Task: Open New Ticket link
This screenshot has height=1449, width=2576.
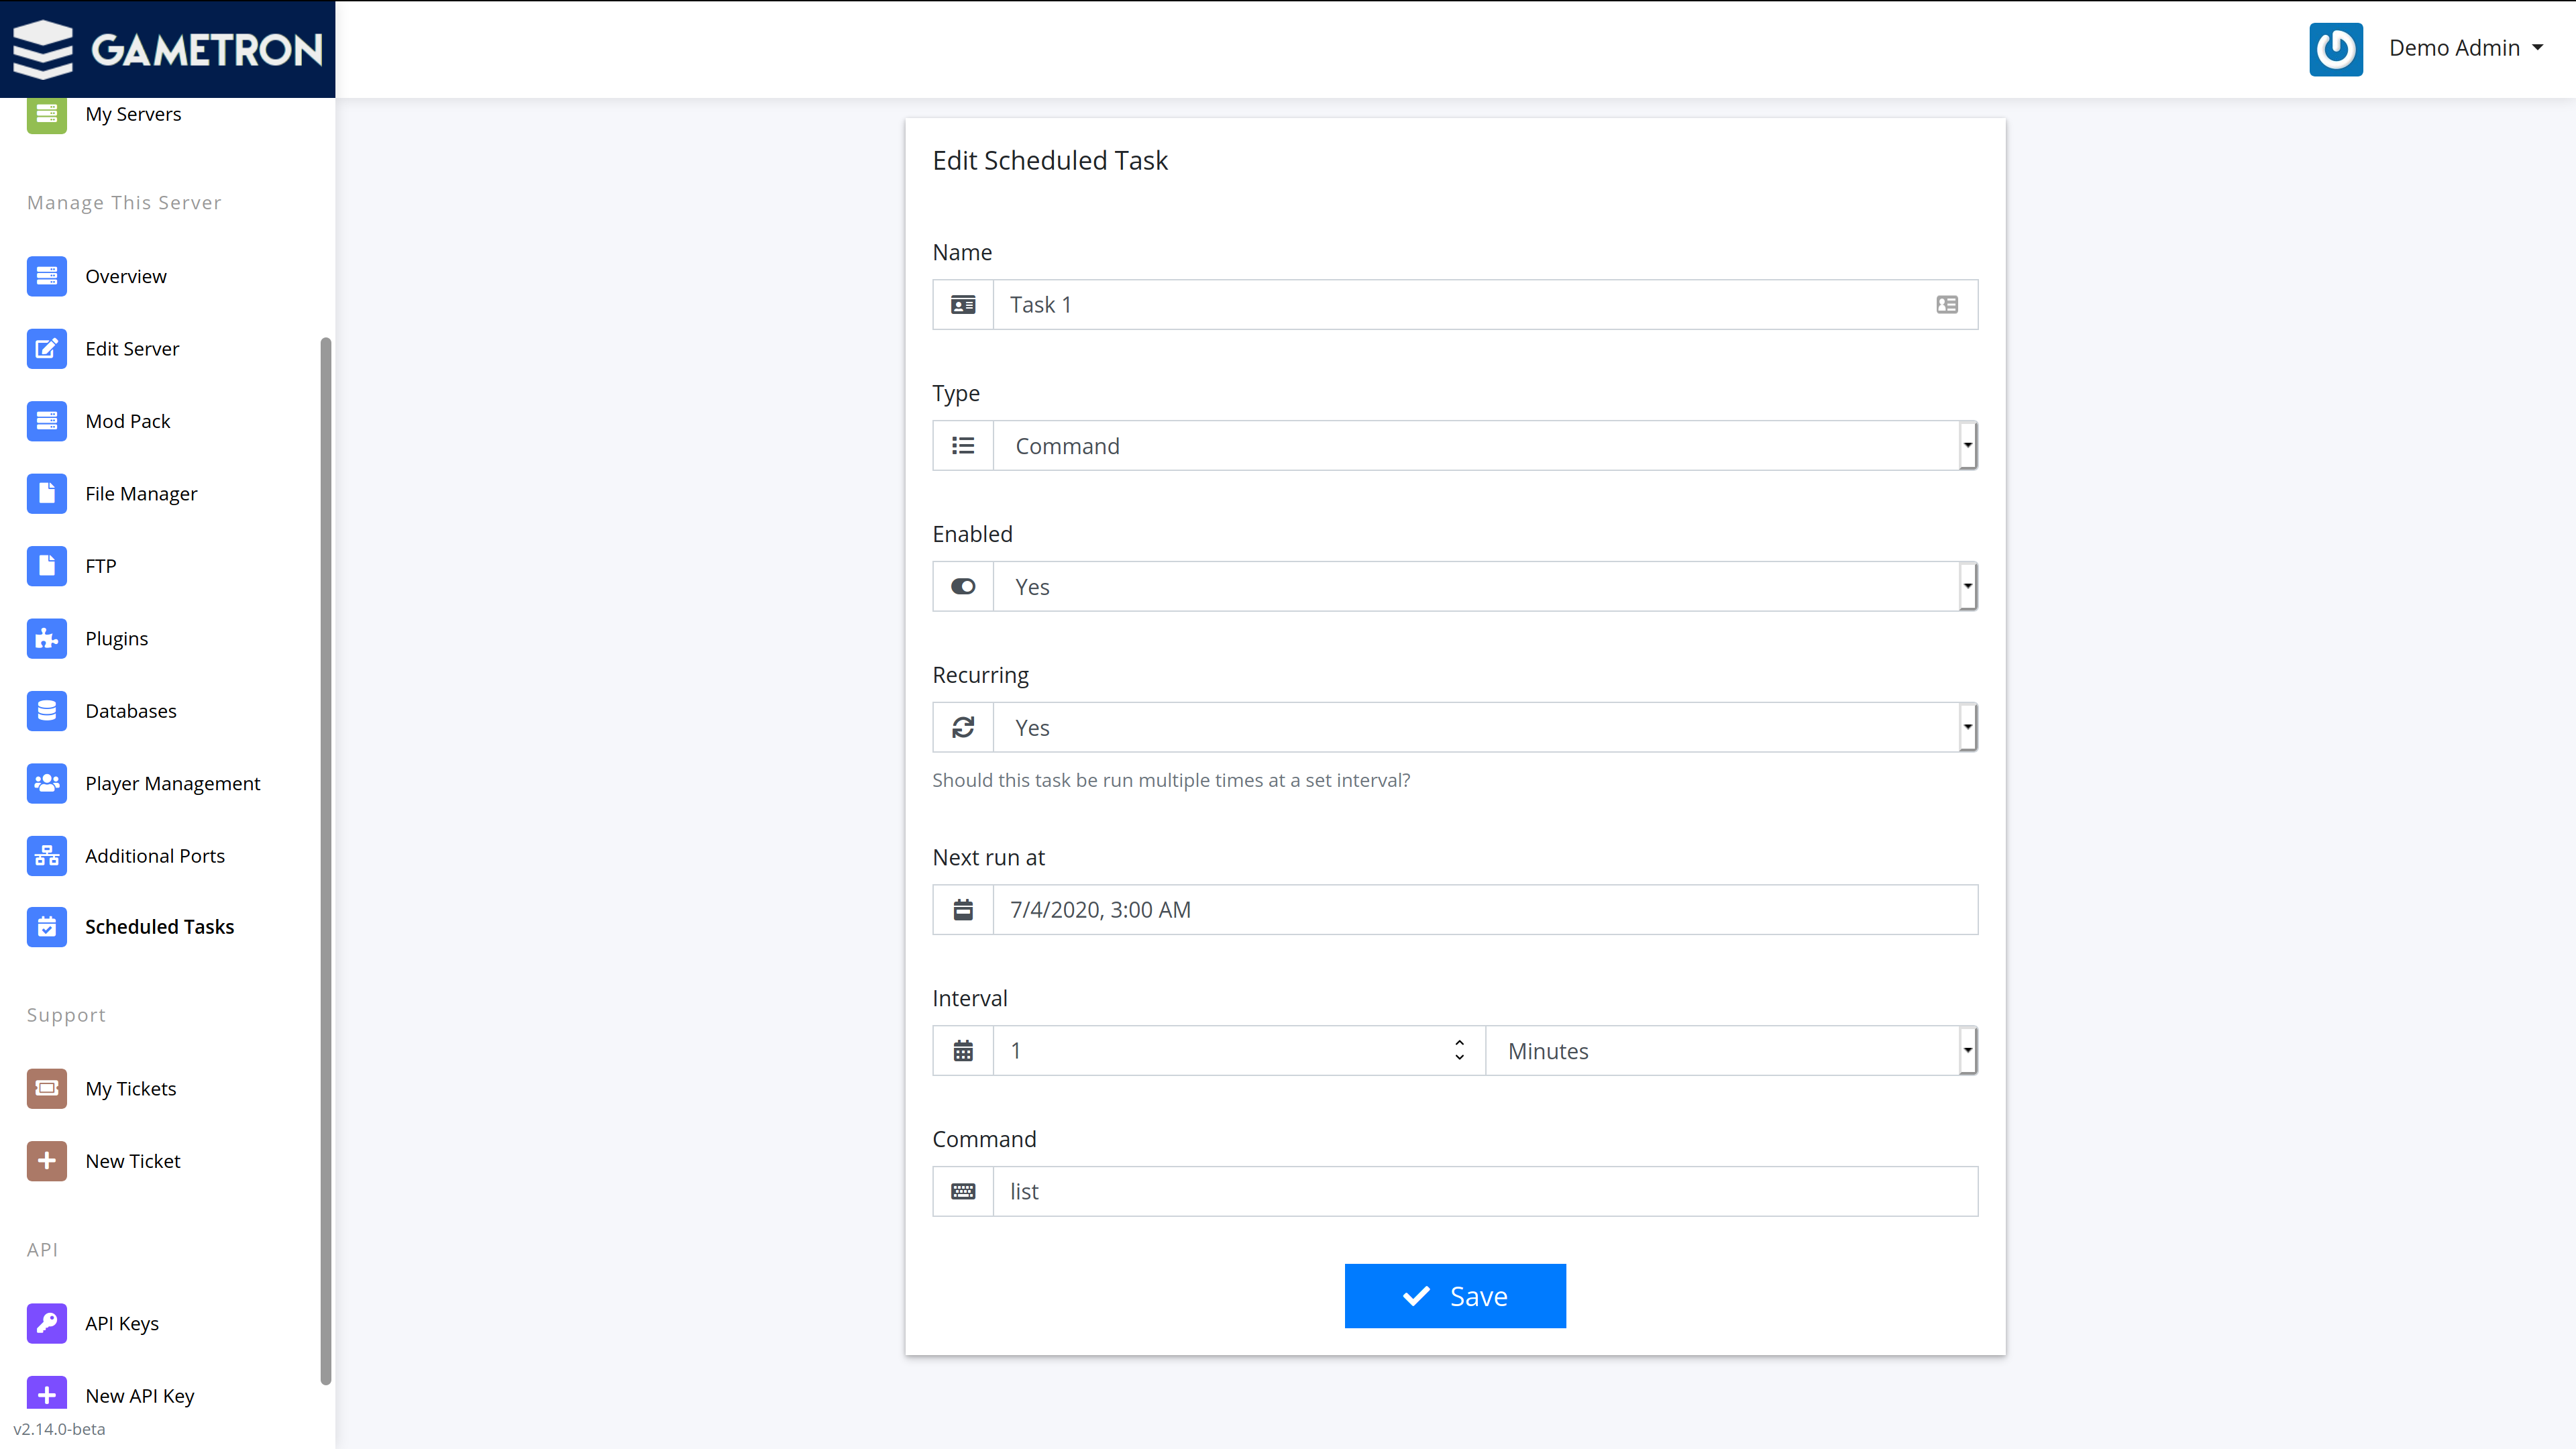Action: tap(133, 1162)
